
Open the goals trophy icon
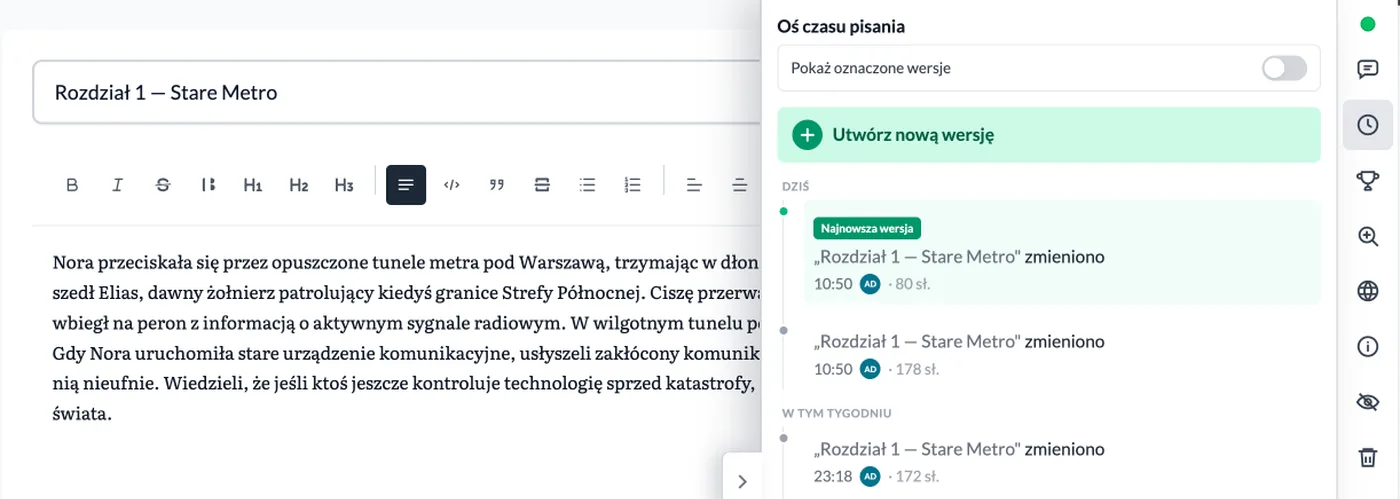(x=1367, y=180)
